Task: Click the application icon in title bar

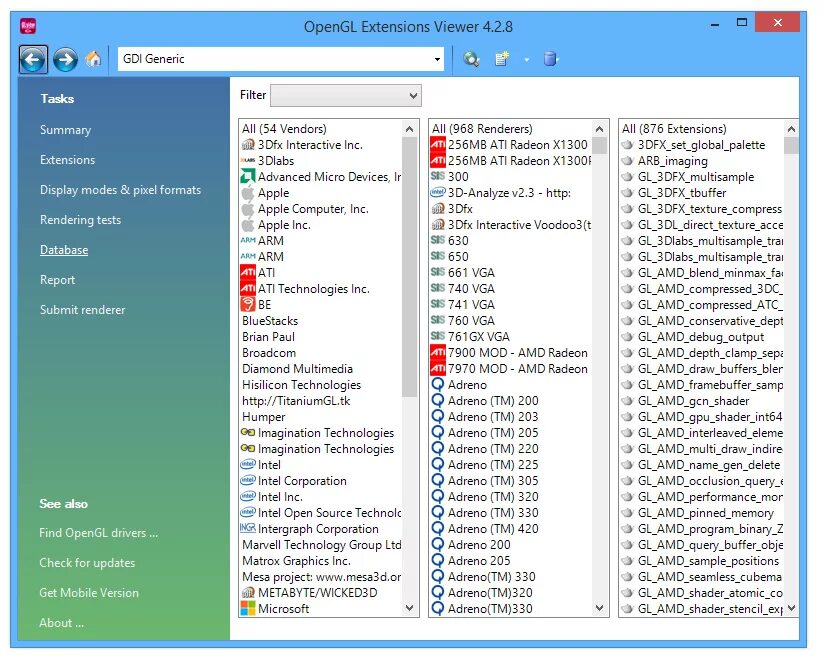Action: click(x=28, y=26)
